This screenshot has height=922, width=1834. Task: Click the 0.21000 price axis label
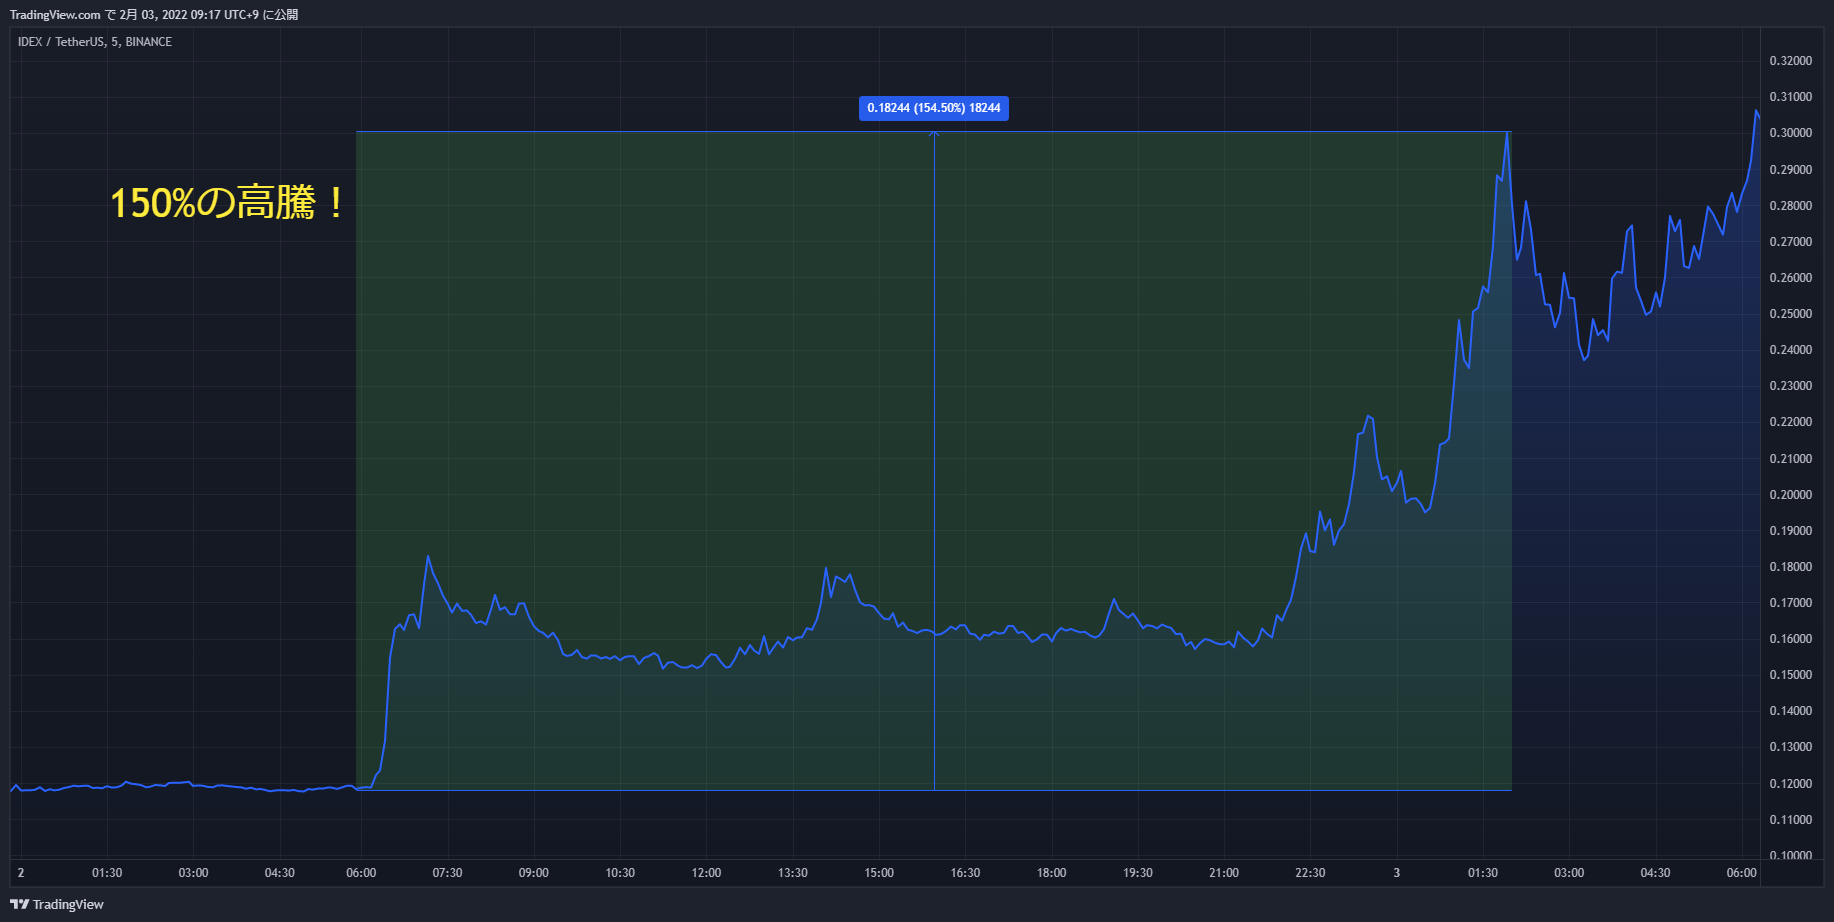click(1791, 459)
